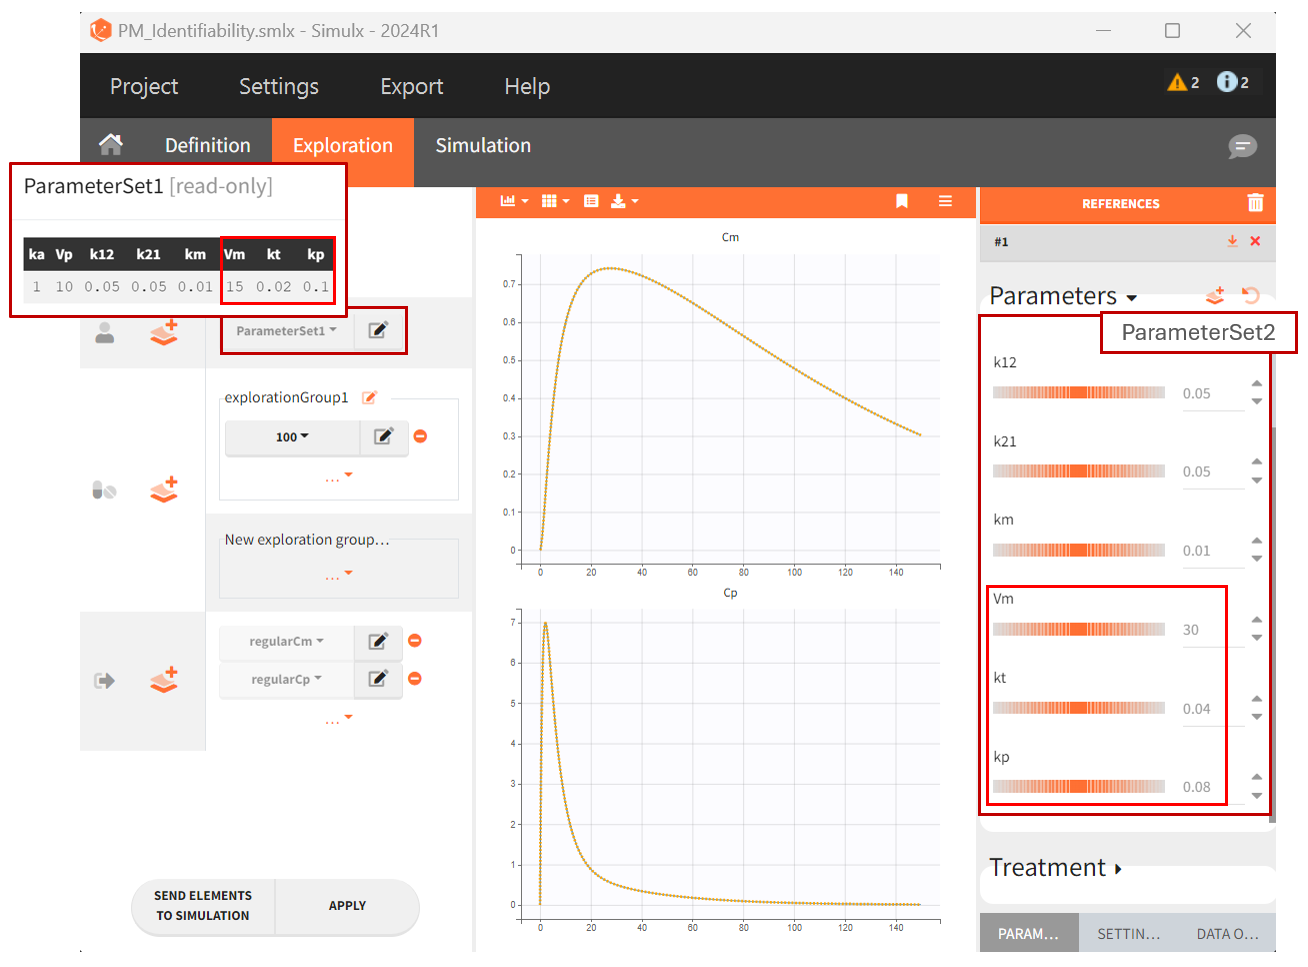Open the Project menu

(144, 86)
